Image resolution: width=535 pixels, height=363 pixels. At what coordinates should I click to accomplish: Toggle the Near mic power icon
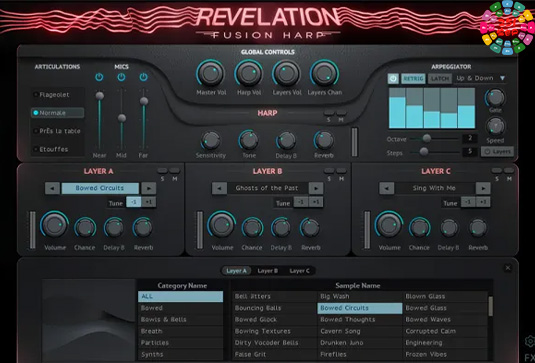(99, 77)
